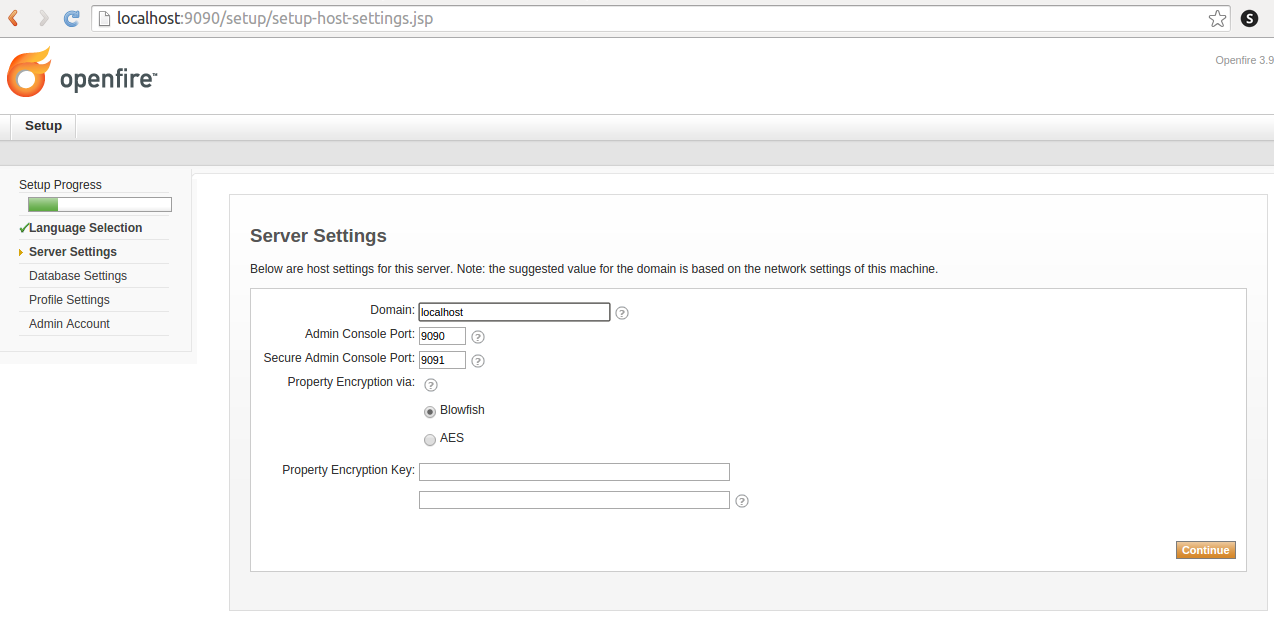Open help icon beside Admin Console Port
Image resolution: width=1274 pixels, height=625 pixels.
pos(478,337)
